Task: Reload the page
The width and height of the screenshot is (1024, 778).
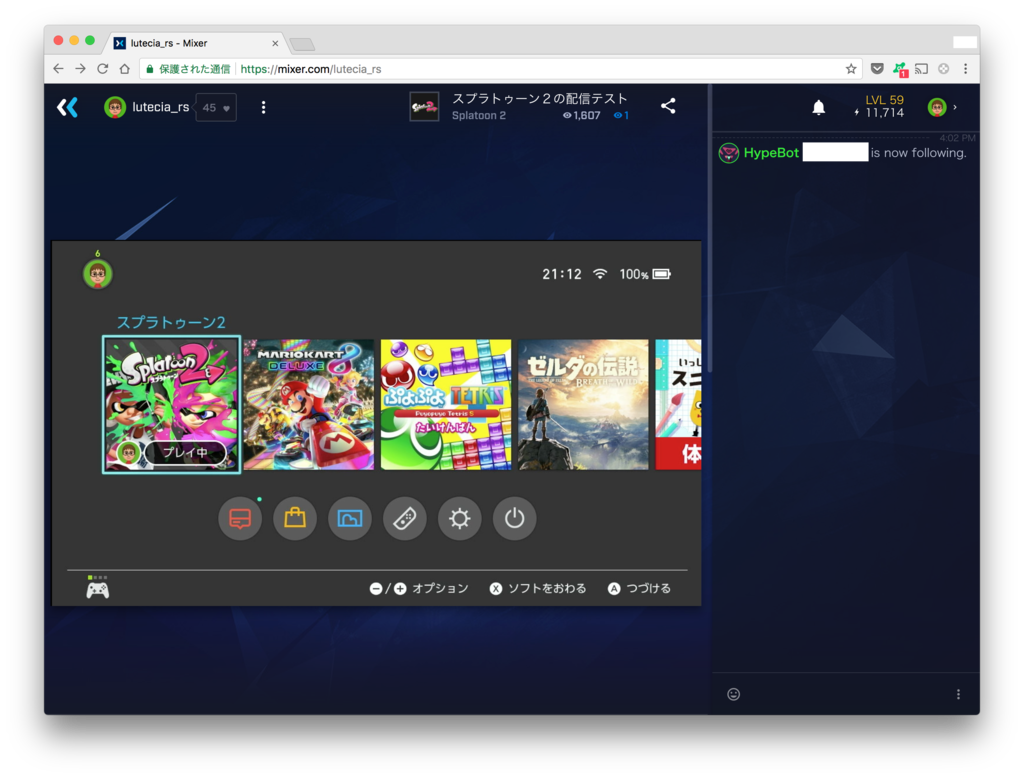Action: point(103,69)
